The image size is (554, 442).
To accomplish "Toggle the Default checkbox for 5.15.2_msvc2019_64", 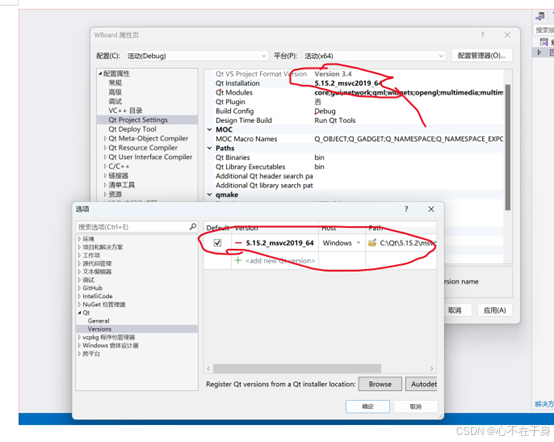I will [218, 243].
